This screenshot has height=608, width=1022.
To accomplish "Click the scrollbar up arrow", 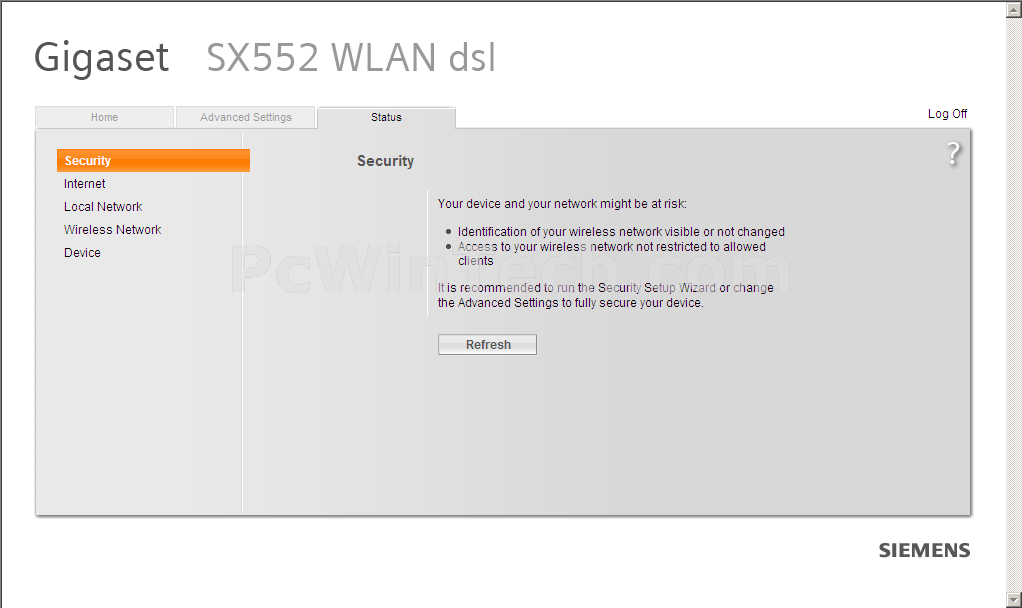I will click(x=1014, y=9).
